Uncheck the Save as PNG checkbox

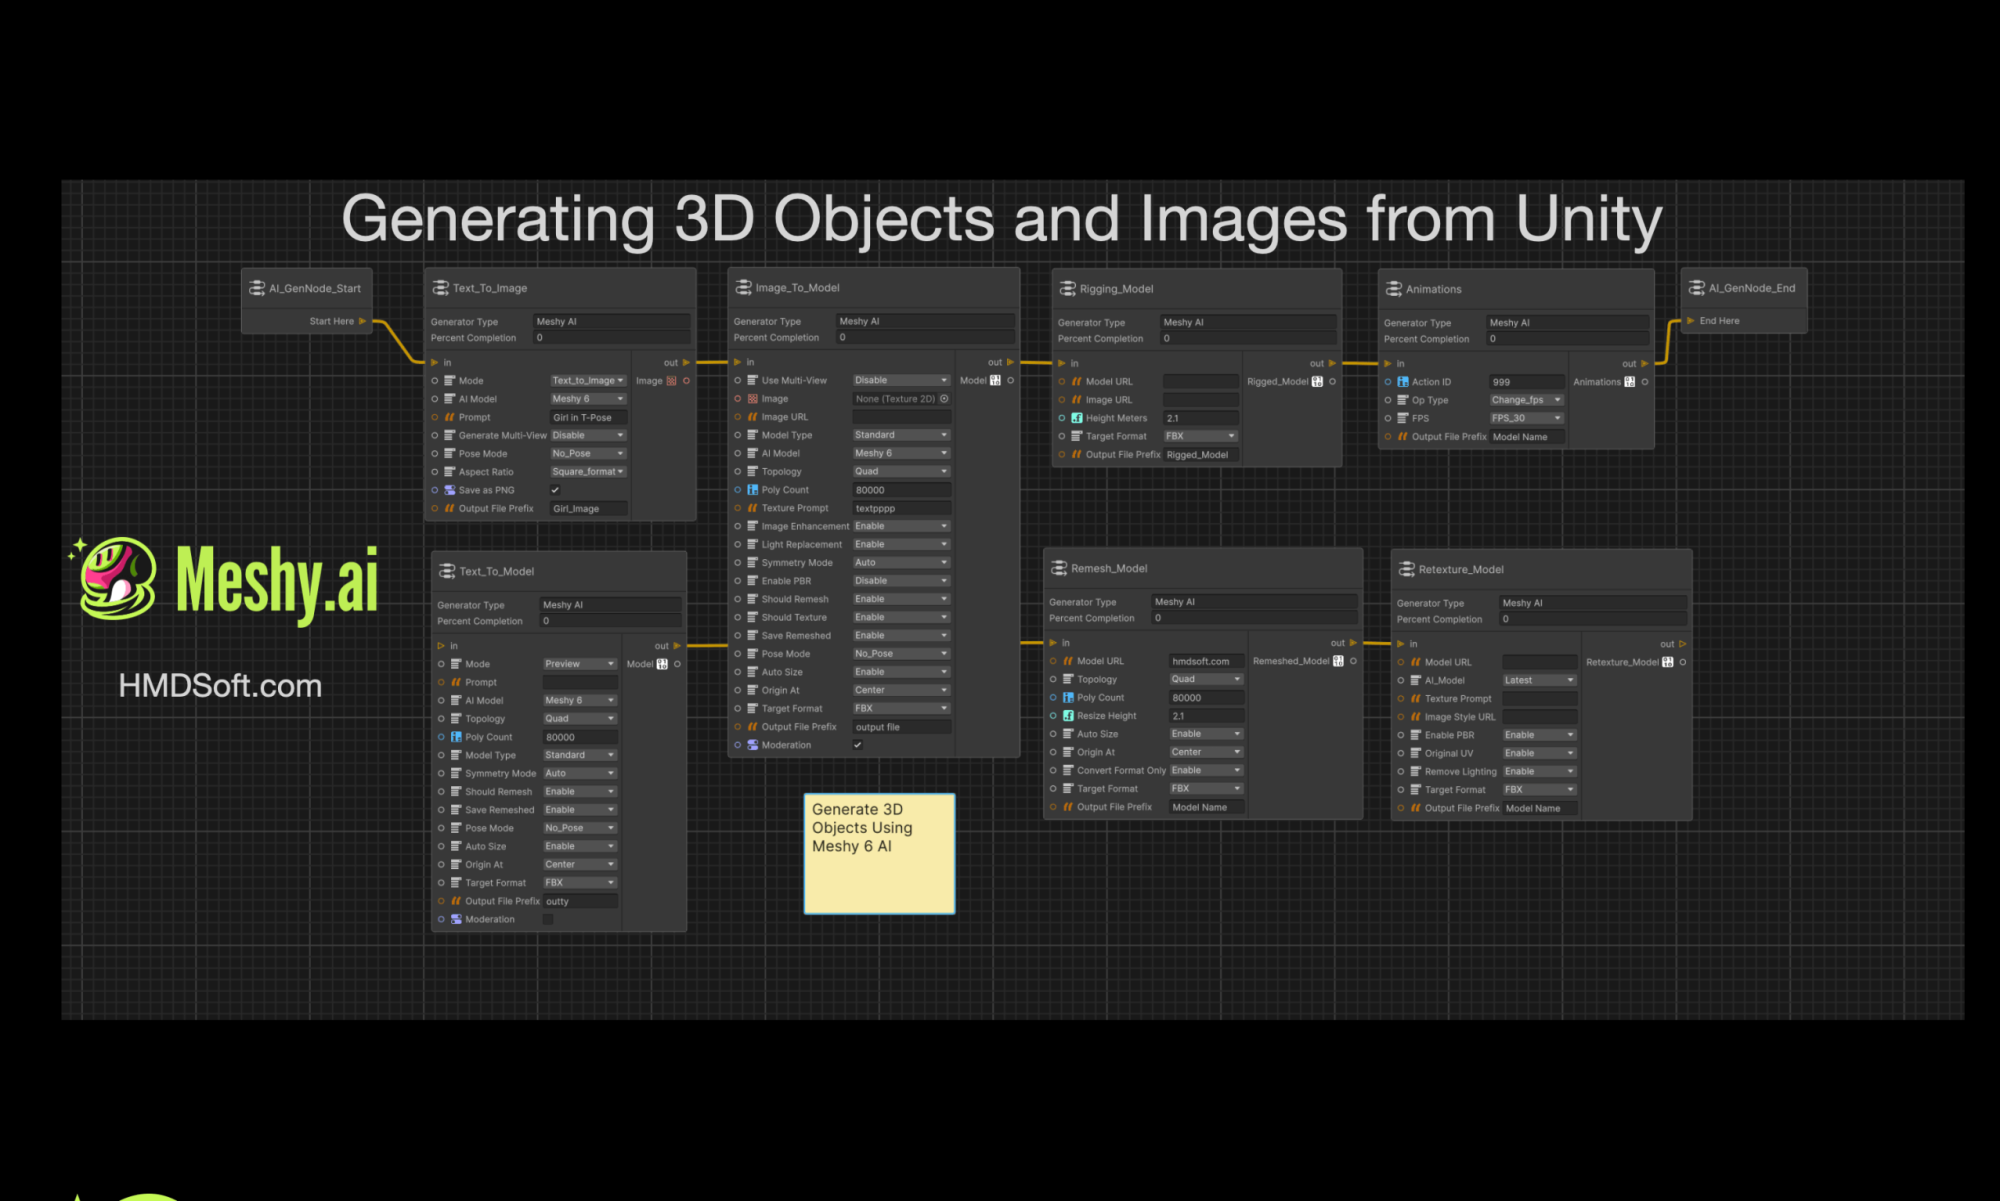pyautogui.click(x=555, y=490)
